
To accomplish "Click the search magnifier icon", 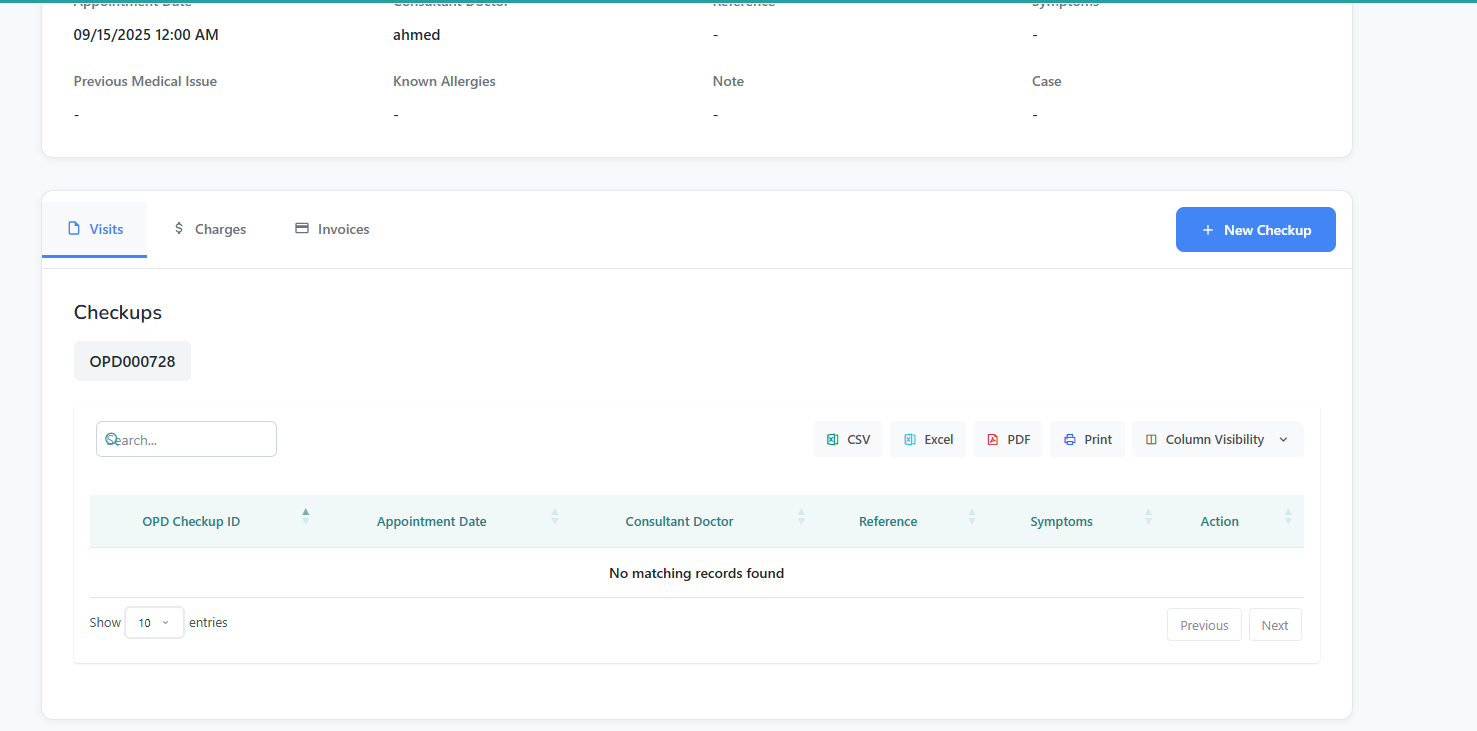I will [111, 439].
